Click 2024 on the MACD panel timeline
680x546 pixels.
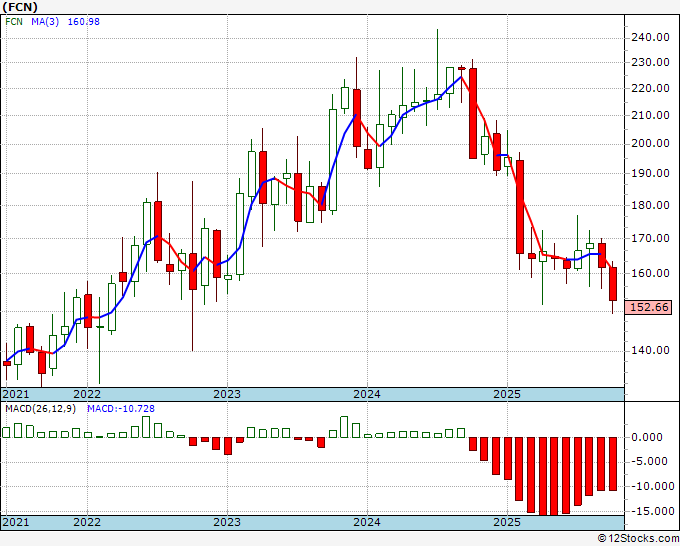tap(366, 522)
